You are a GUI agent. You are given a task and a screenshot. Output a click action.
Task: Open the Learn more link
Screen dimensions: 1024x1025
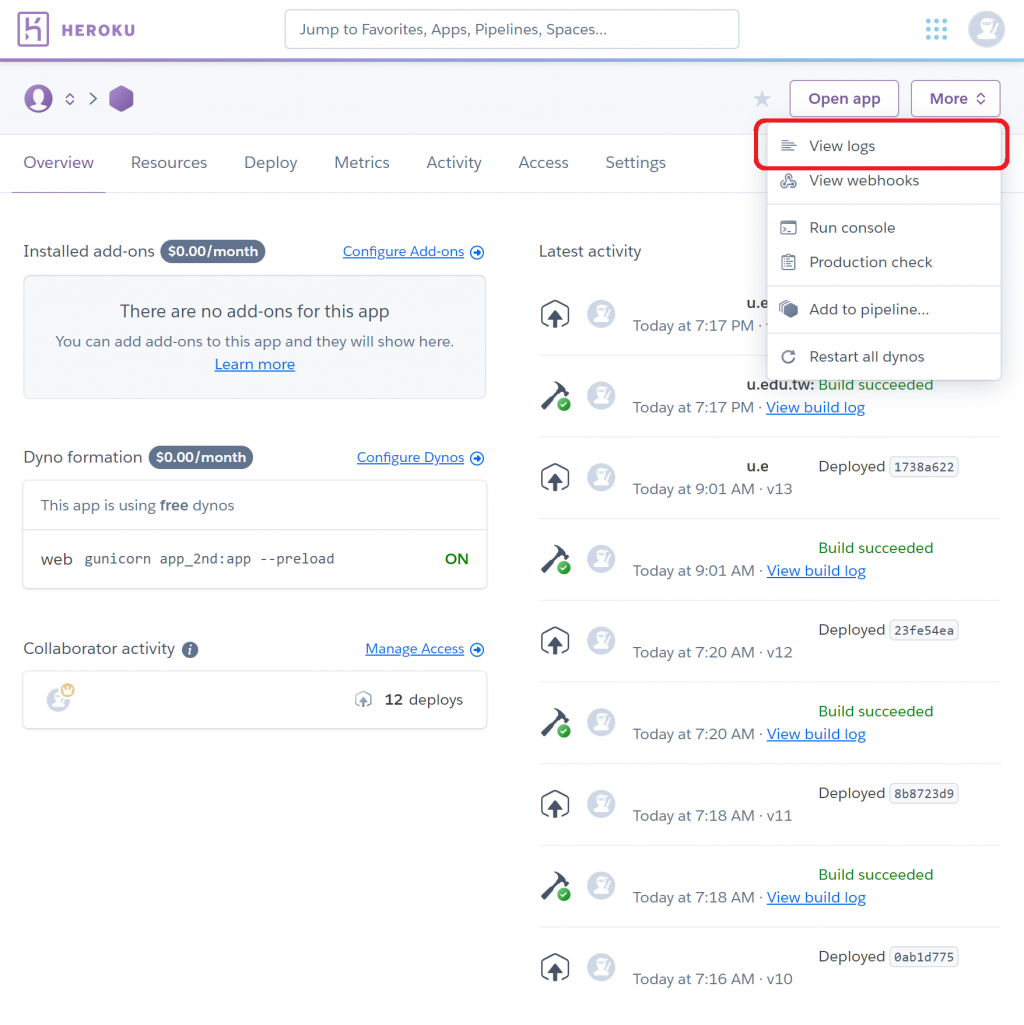click(254, 364)
